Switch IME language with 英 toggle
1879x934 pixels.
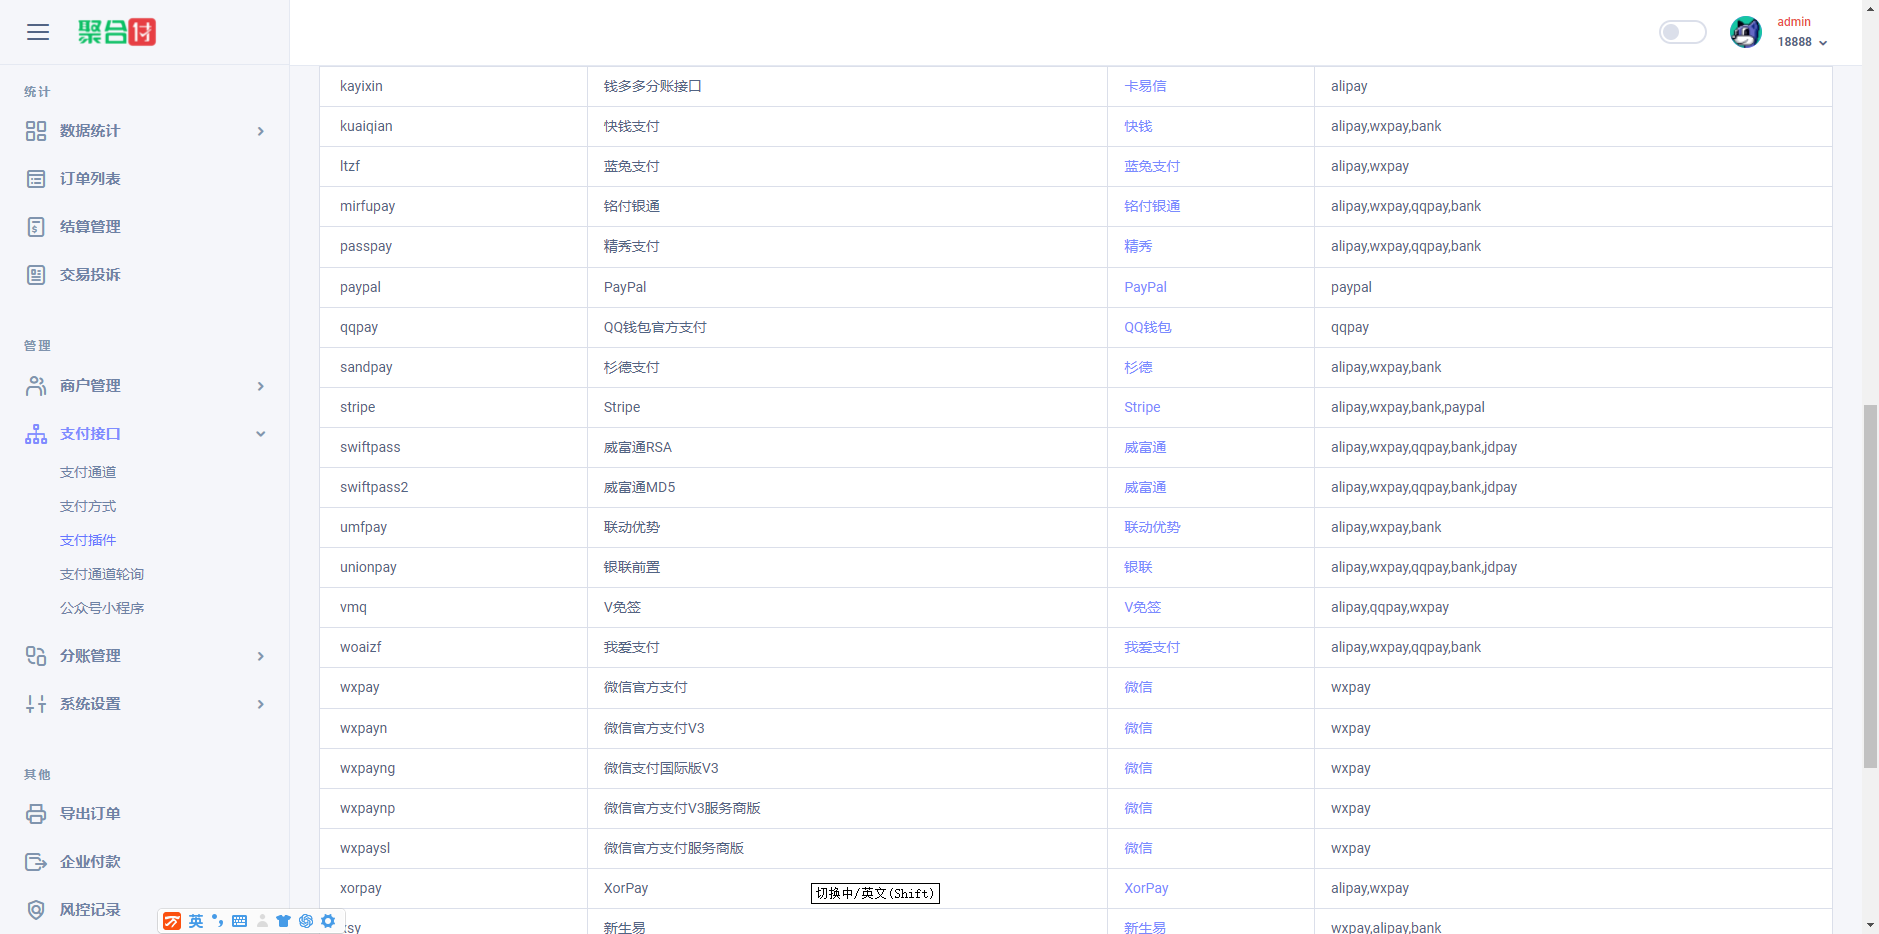196,921
